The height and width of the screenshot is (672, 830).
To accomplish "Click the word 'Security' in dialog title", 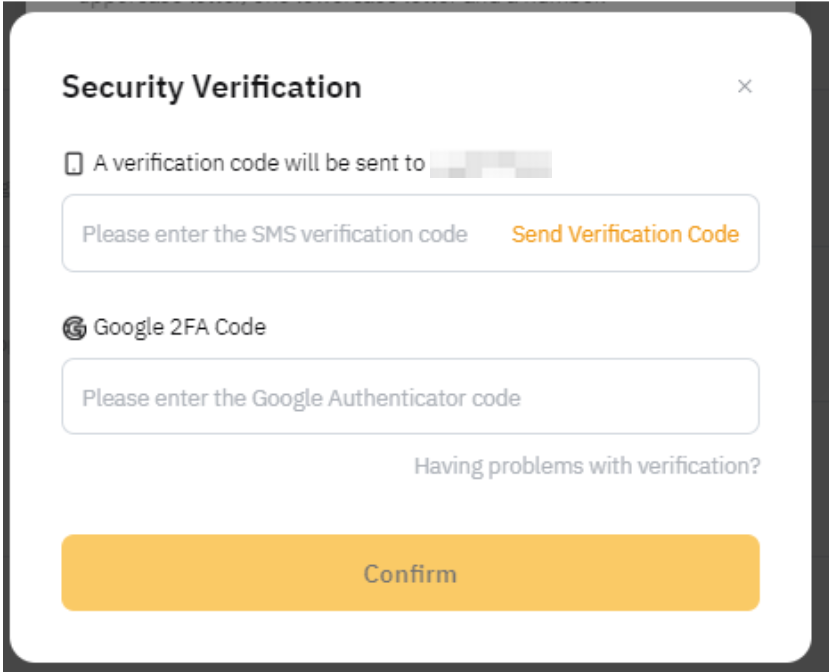I will [x=123, y=87].
